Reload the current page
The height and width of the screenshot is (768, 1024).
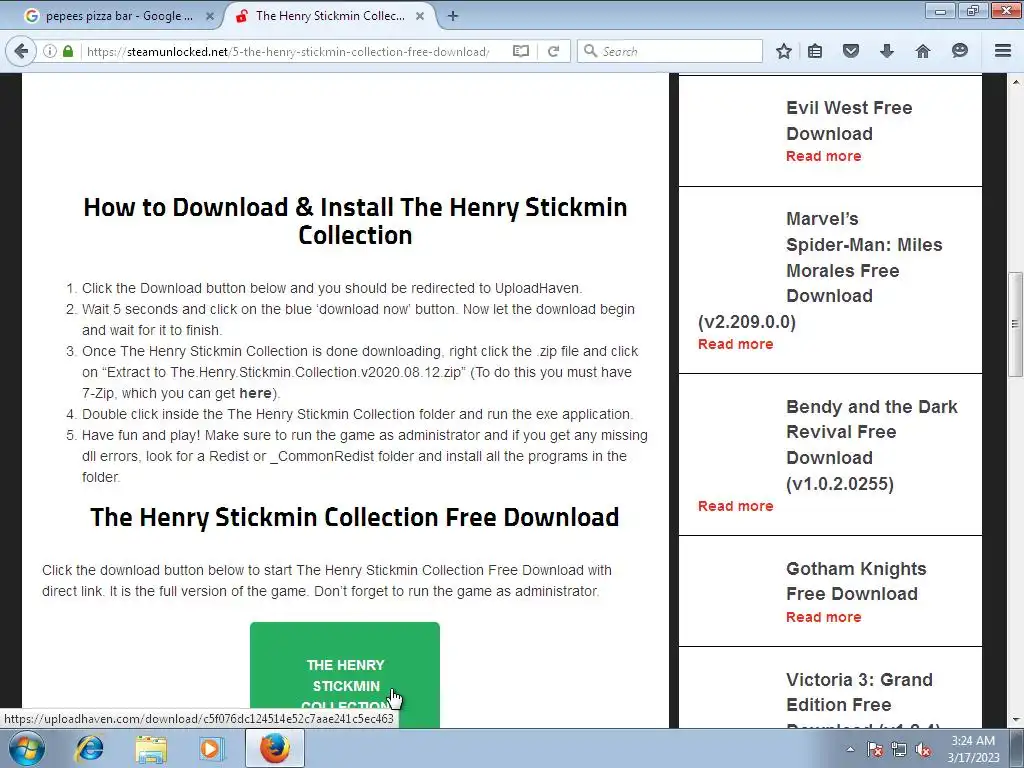tap(553, 51)
